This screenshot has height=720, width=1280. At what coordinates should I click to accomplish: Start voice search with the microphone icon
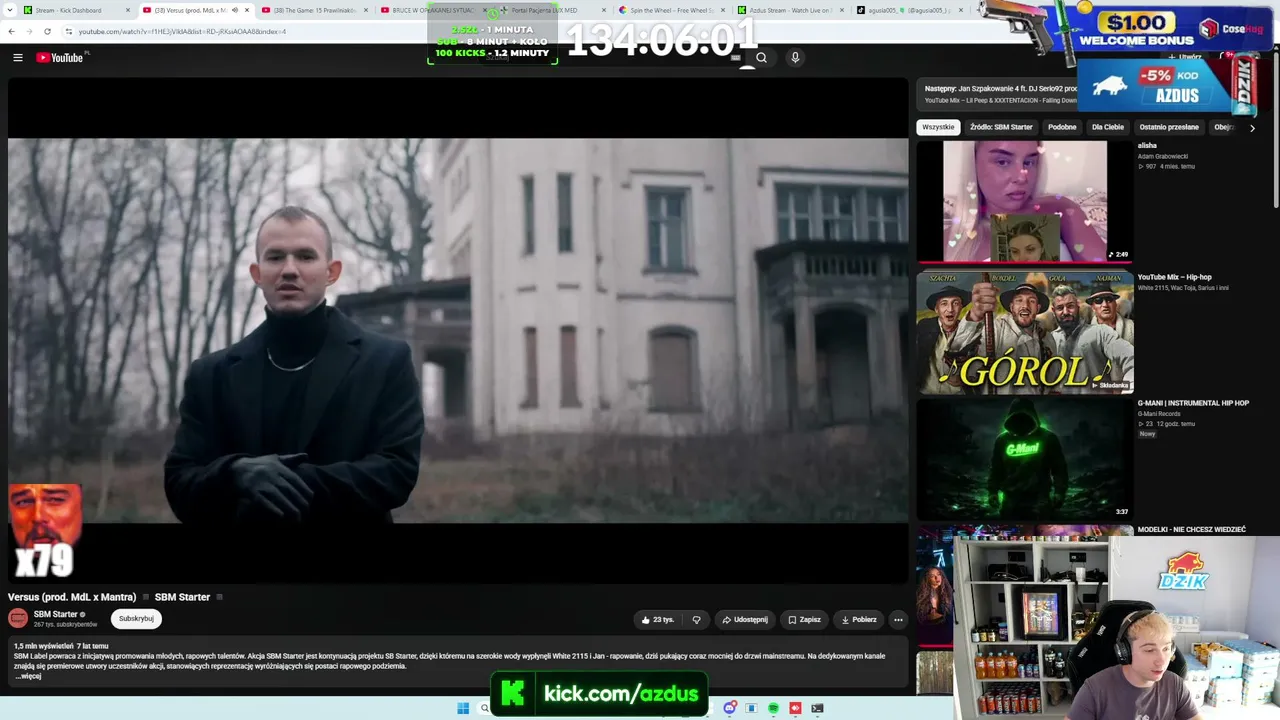click(795, 58)
